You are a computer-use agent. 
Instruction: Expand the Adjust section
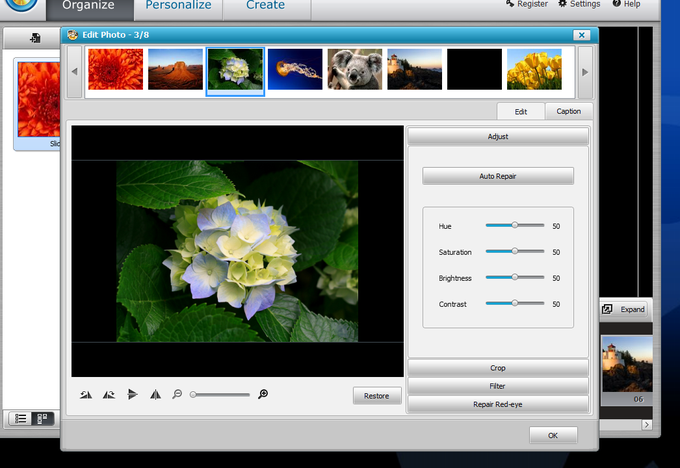pos(498,136)
